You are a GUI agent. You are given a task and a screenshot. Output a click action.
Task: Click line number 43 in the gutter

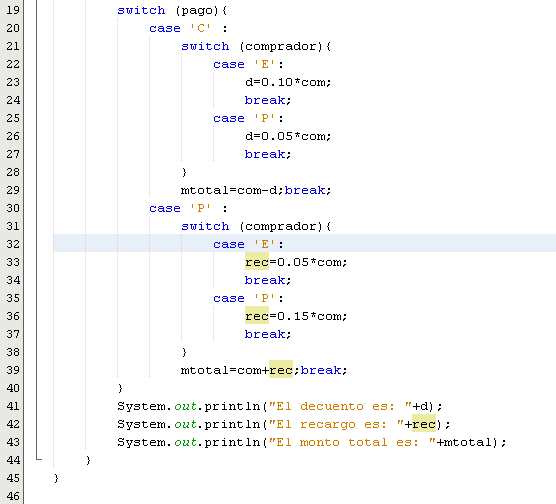[x=13, y=442]
